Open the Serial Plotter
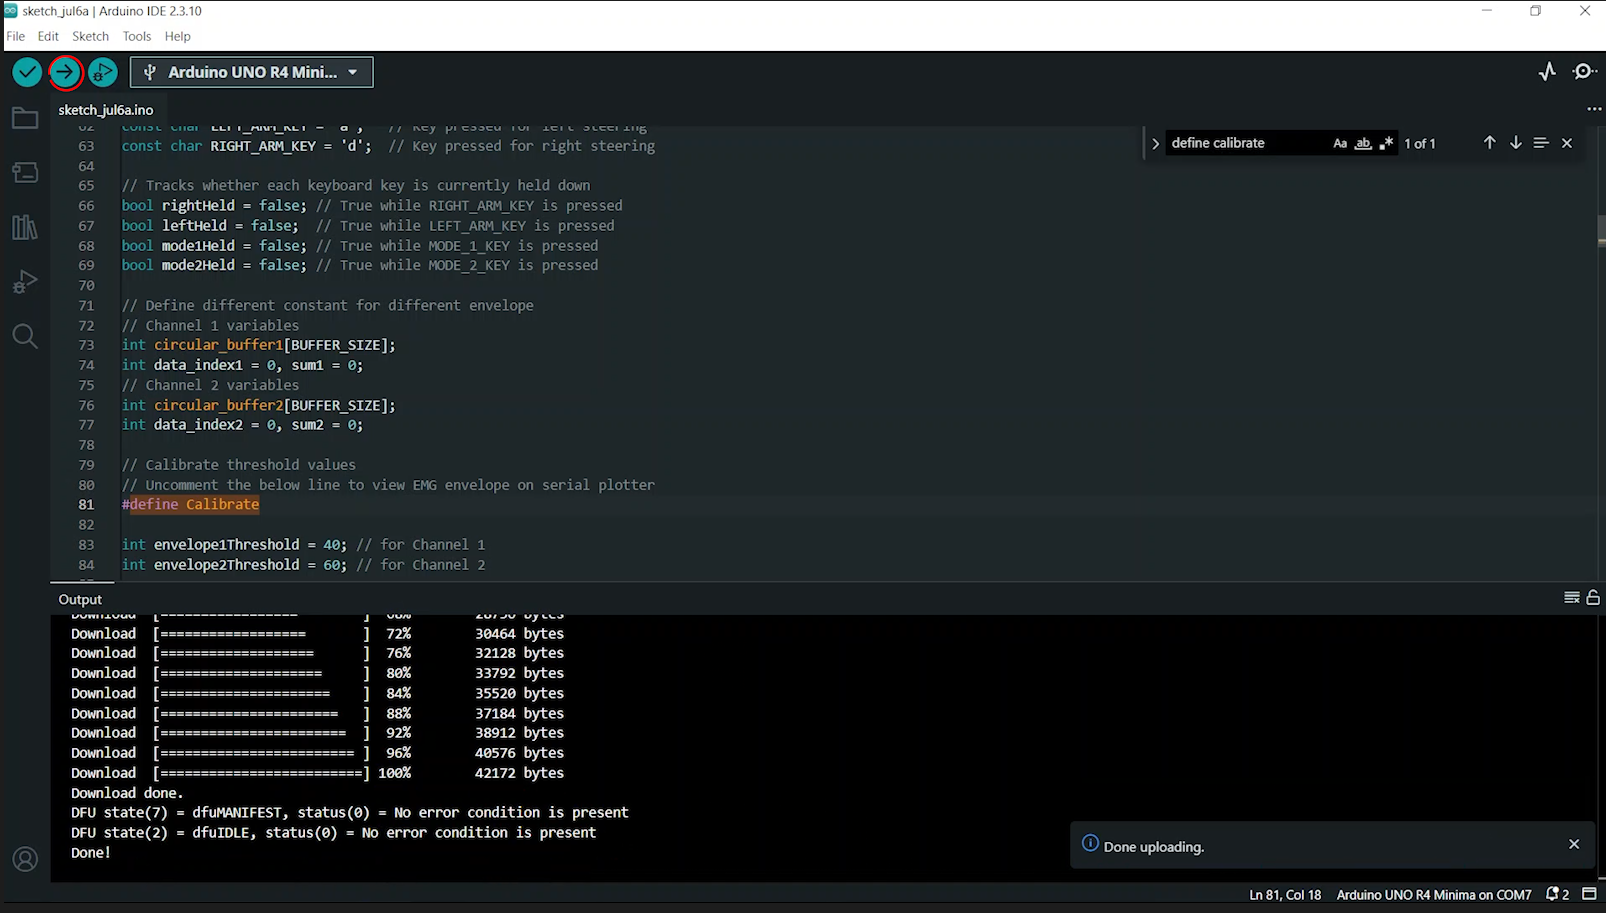The width and height of the screenshot is (1606, 913). coord(1547,72)
